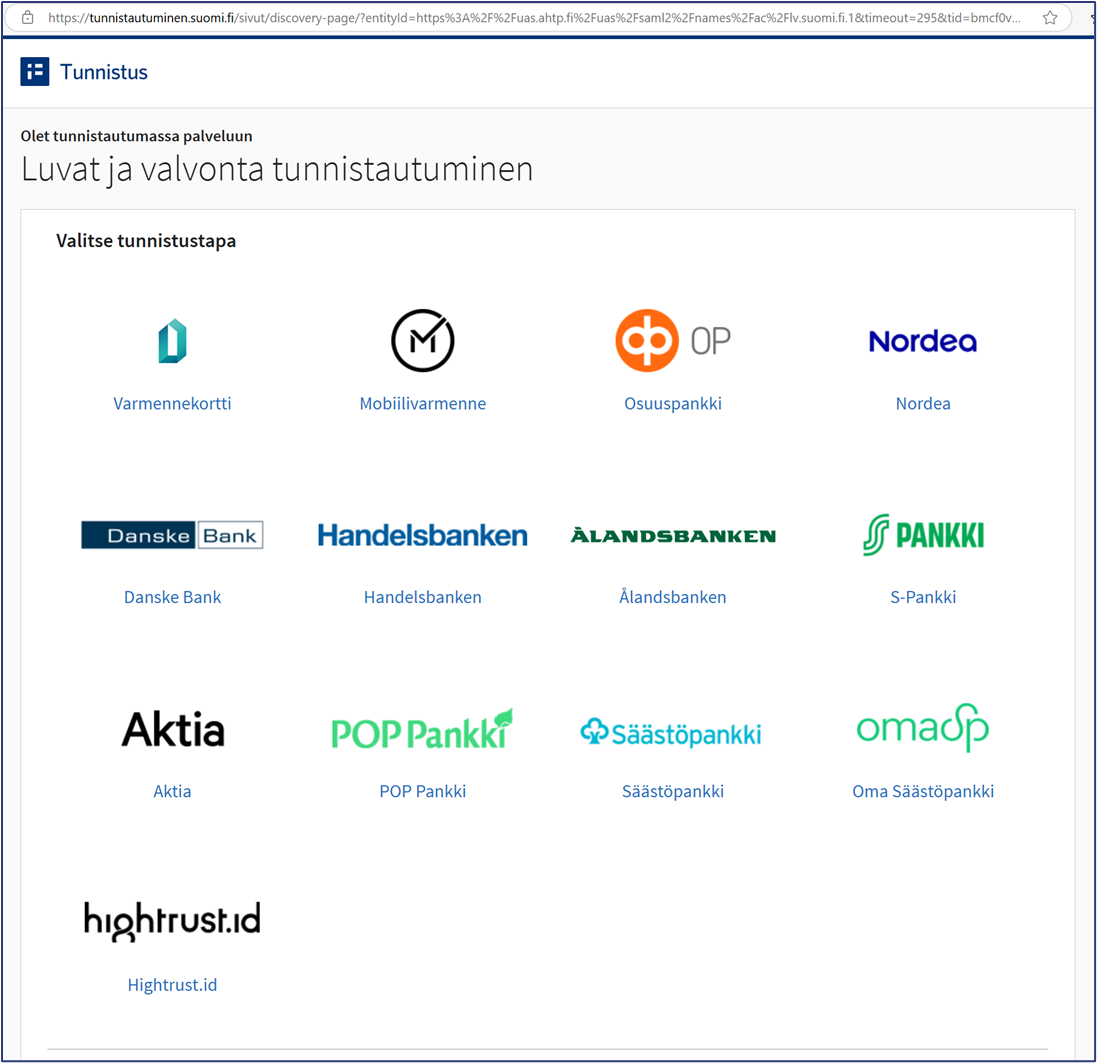Click the POP Pankki logo
This screenshot has height=1063, width=1097.
click(422, 729)
